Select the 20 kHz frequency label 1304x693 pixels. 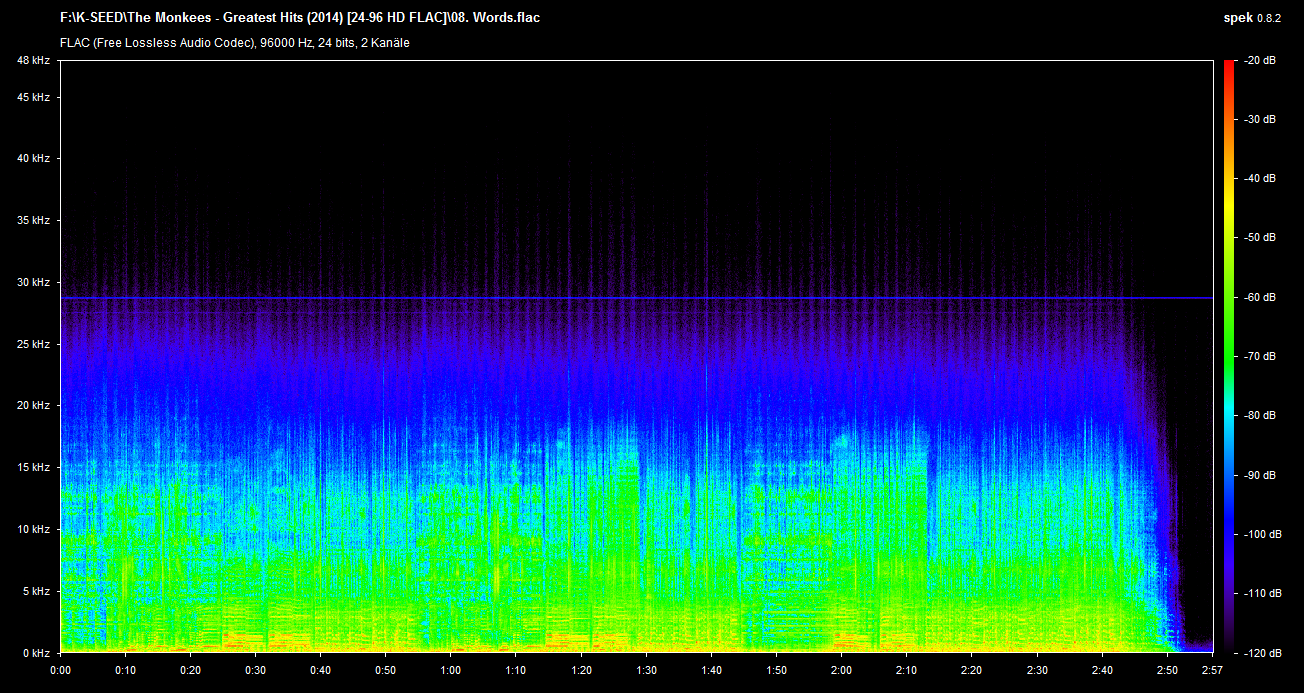33,406
